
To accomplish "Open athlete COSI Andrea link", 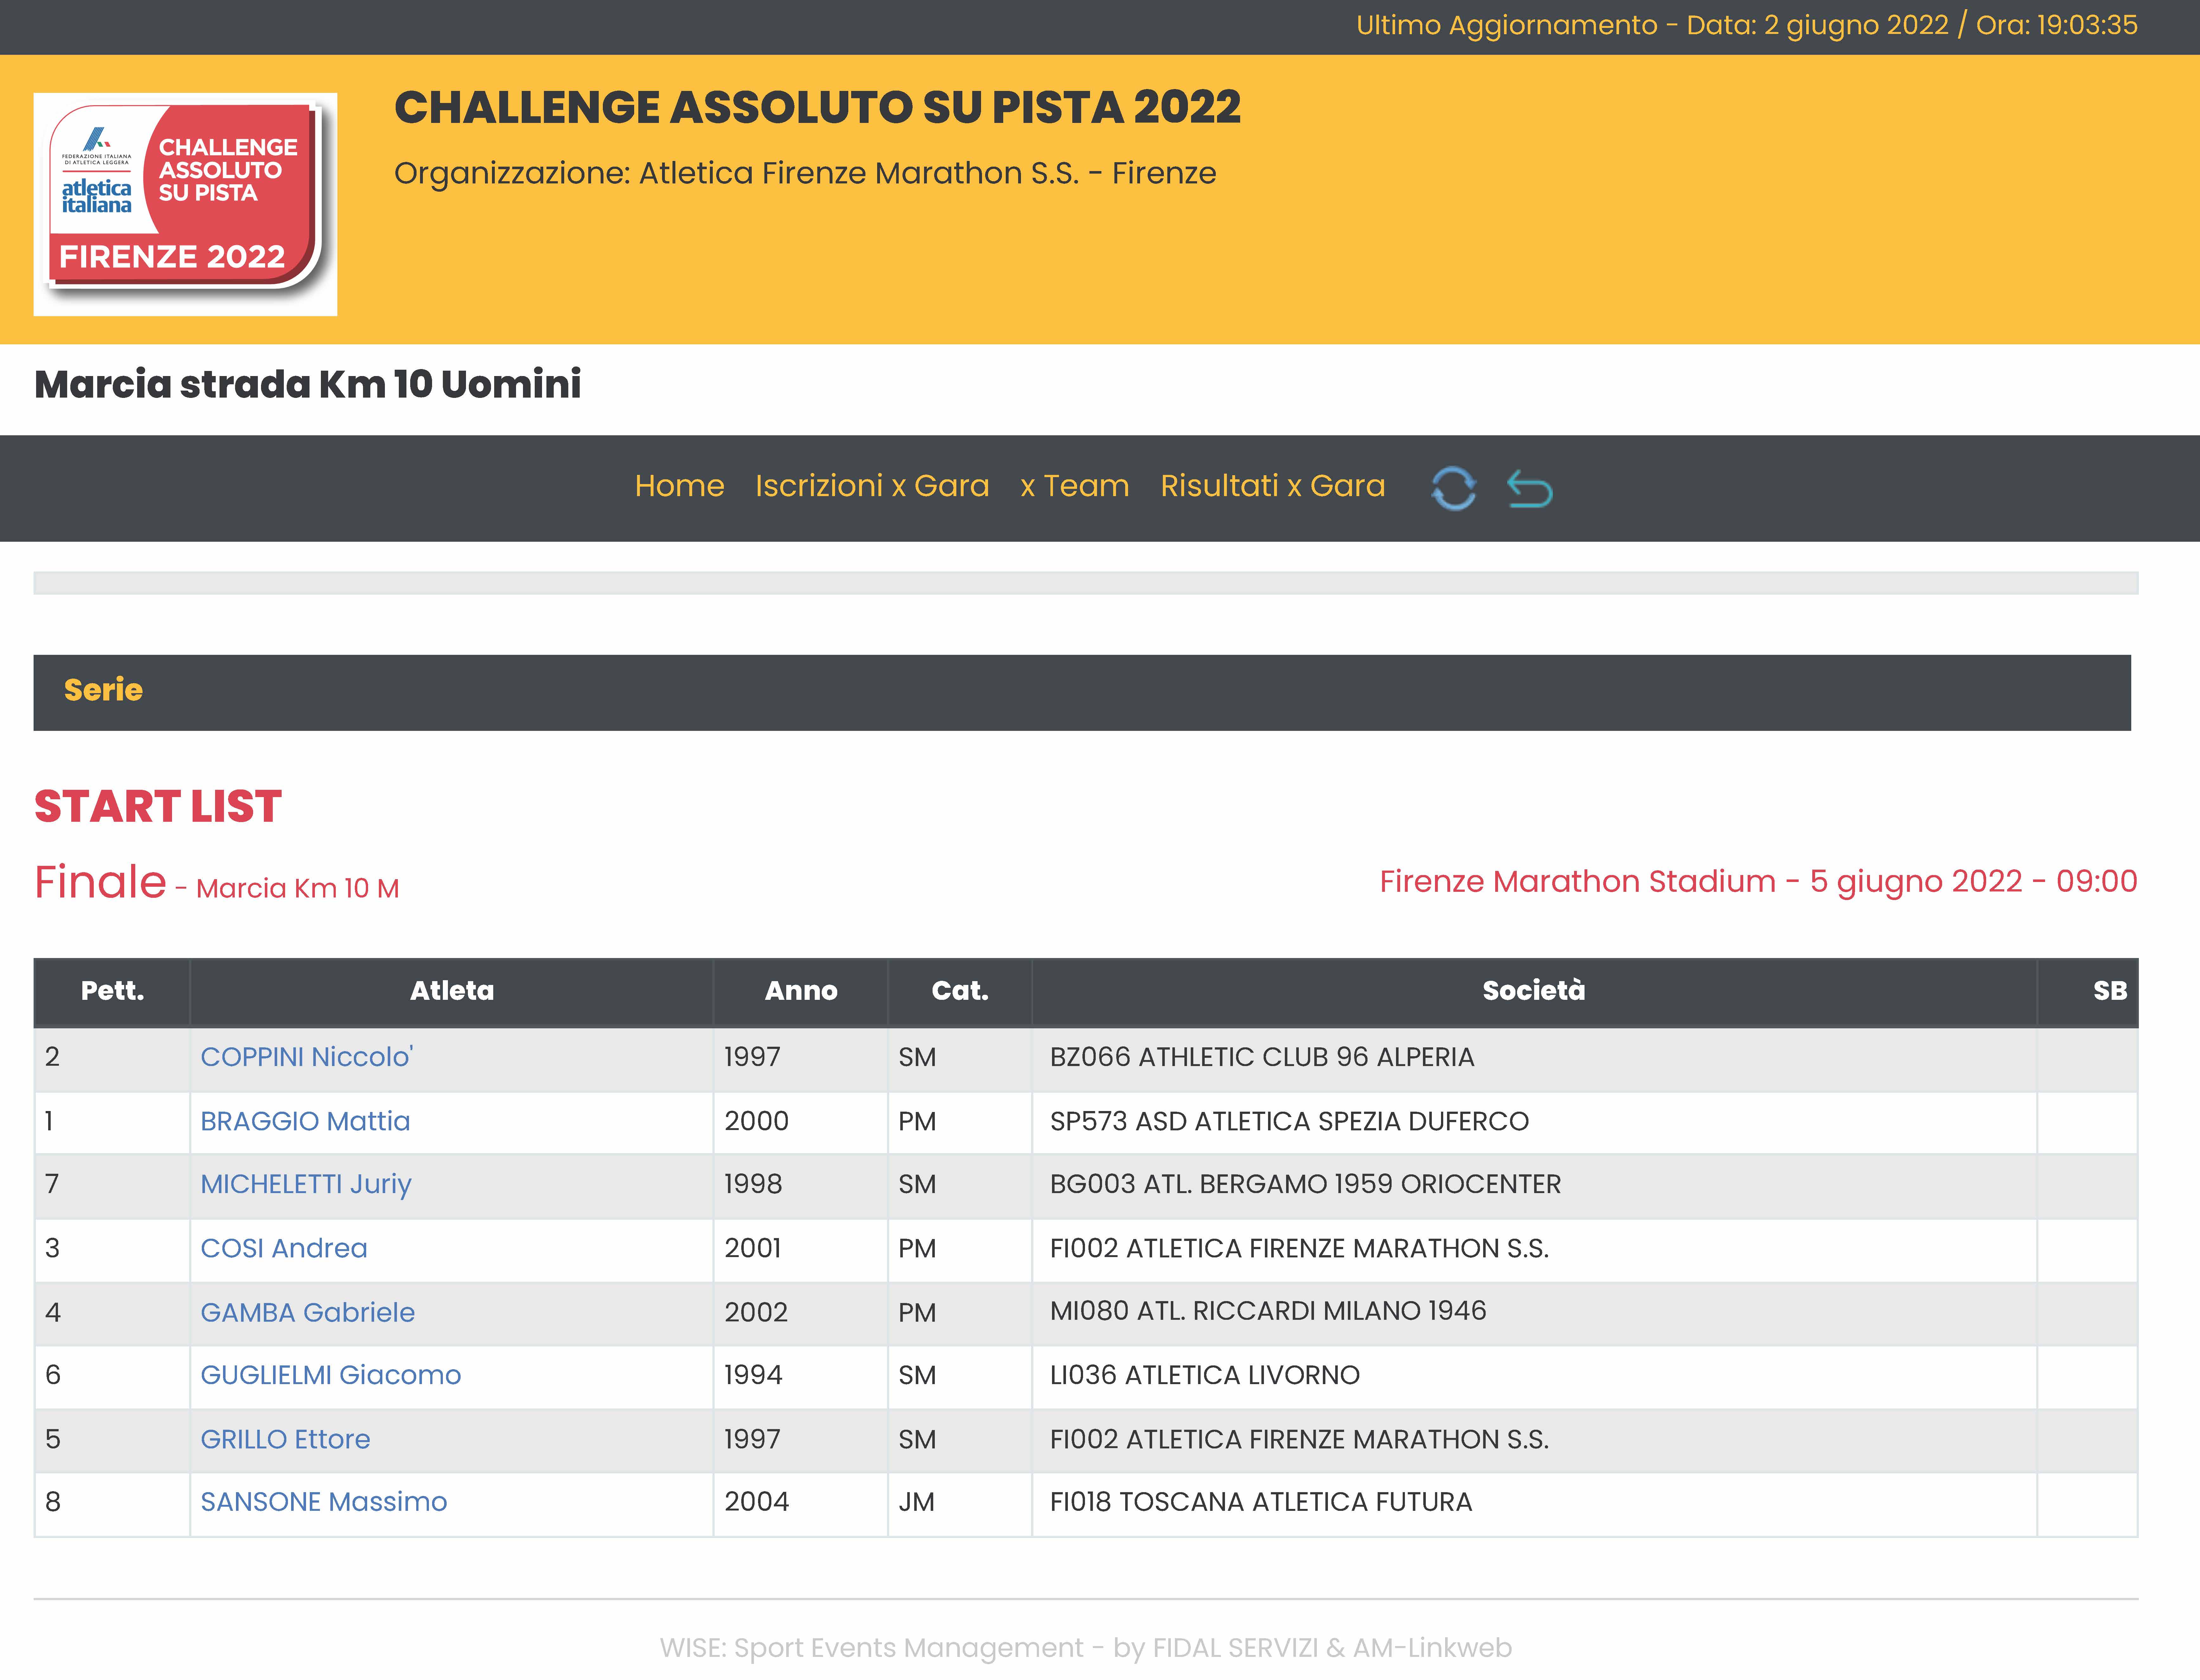I will (284, 1248).
